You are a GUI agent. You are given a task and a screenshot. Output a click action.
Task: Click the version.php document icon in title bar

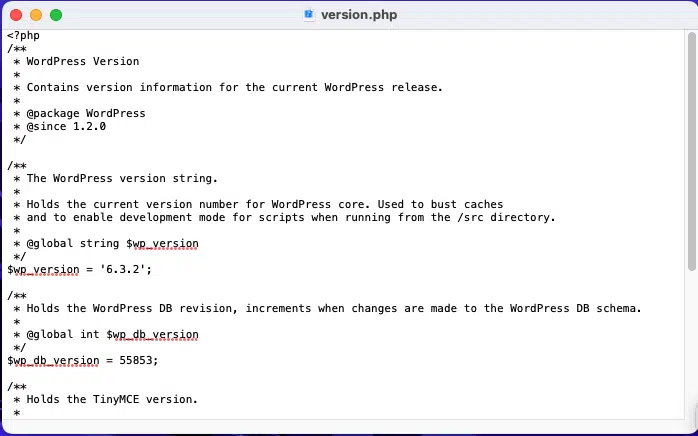309,15
